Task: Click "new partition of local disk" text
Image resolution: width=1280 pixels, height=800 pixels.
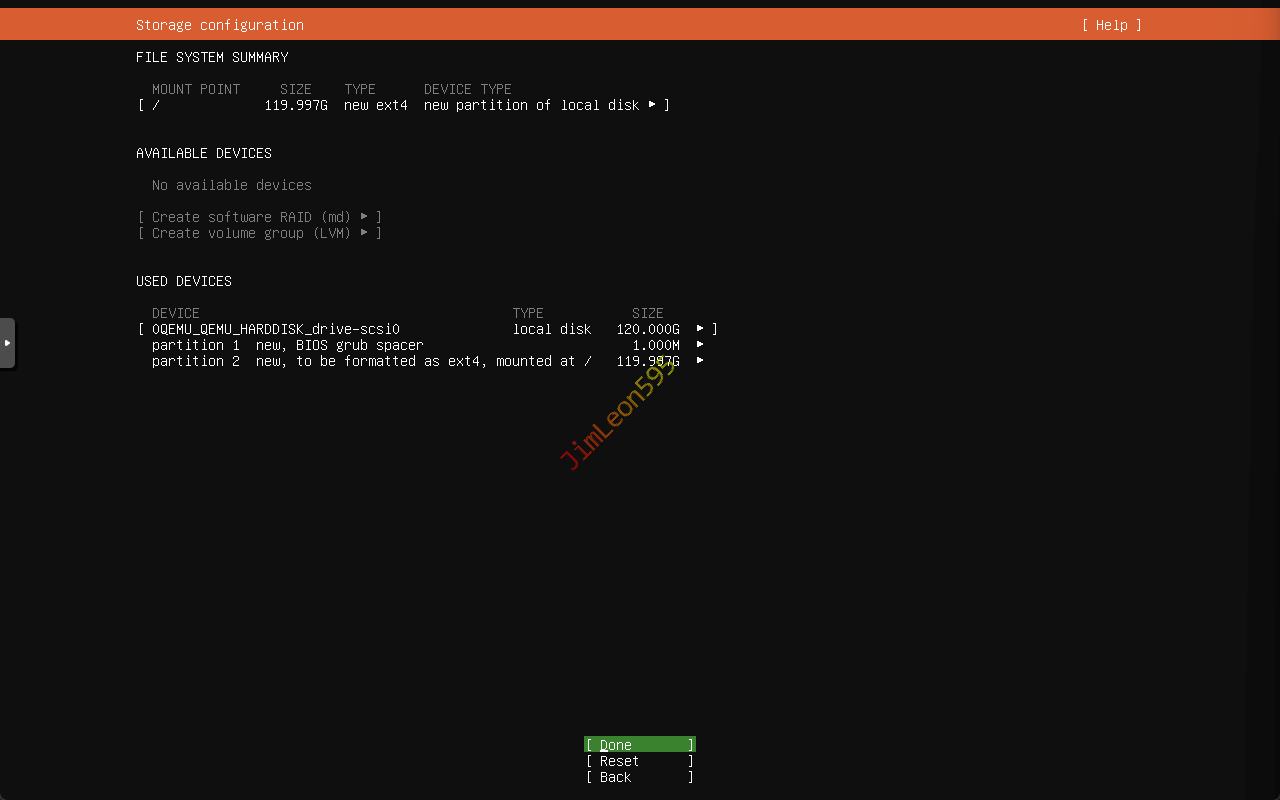Action: pos(531,105)
